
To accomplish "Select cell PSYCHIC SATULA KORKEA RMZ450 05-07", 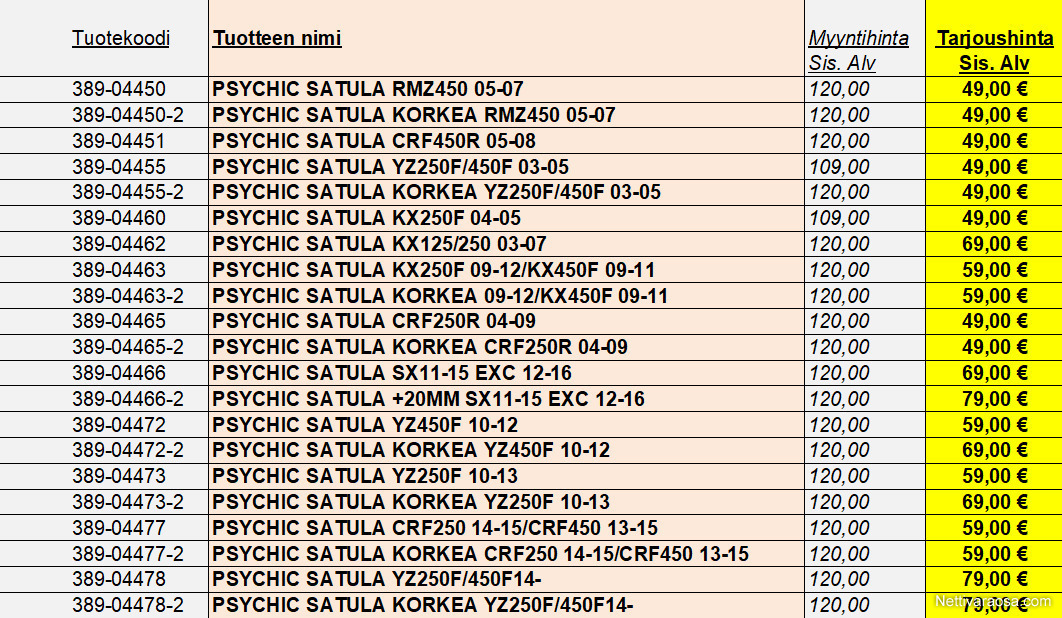I will pos(414,115).
